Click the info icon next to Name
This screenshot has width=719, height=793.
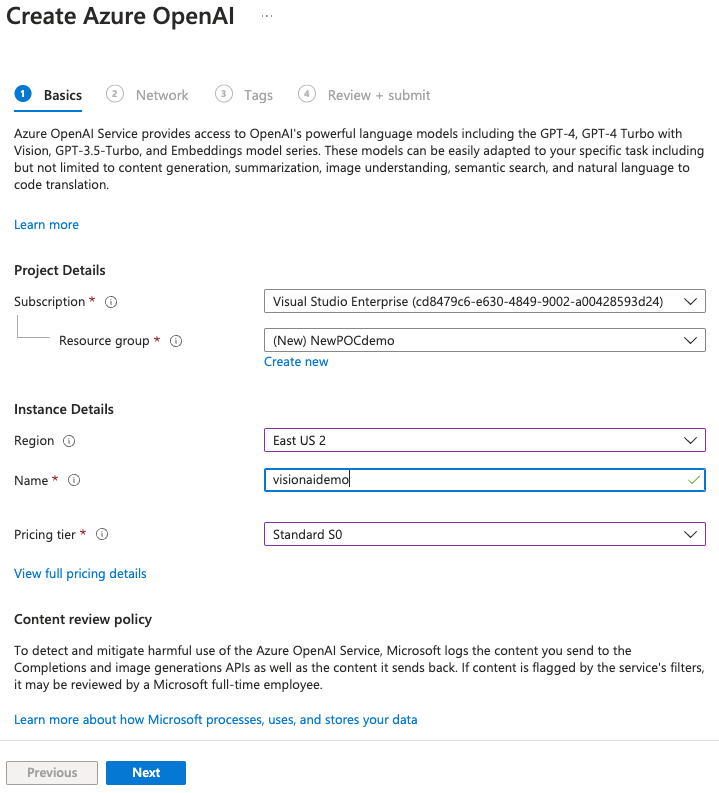pos(74,481)
